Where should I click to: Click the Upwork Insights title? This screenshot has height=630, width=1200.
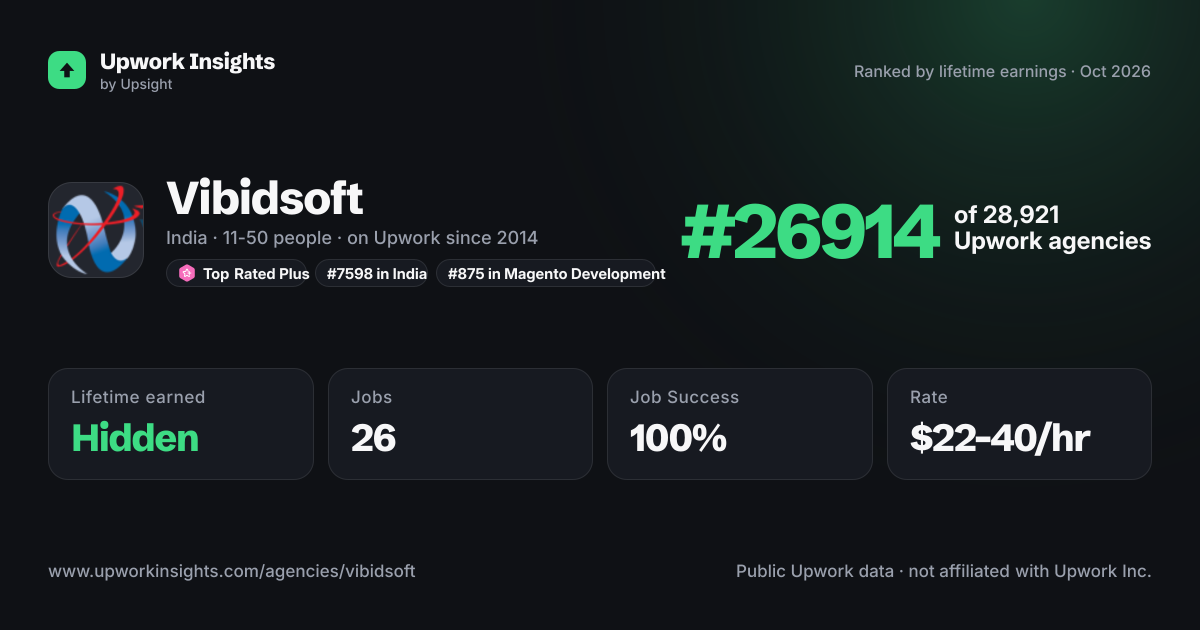(187, 61)
